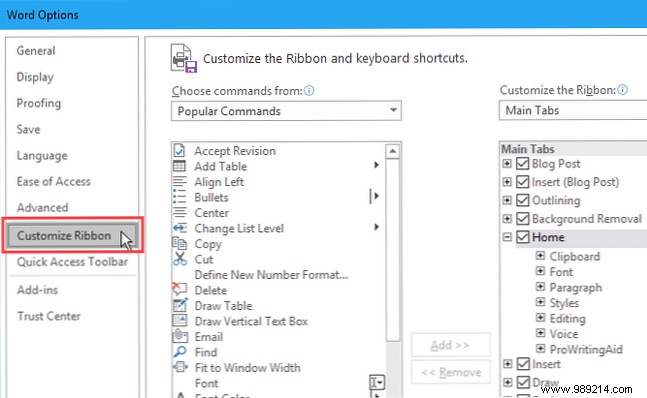Expand the Background Removal tree node
Screen dimensions: 647x398
coord(507,219)
